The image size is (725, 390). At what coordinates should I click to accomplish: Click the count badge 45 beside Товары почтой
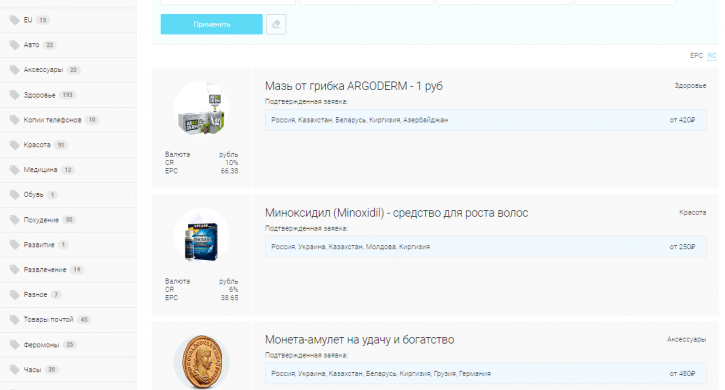click(x=84, y=320)
